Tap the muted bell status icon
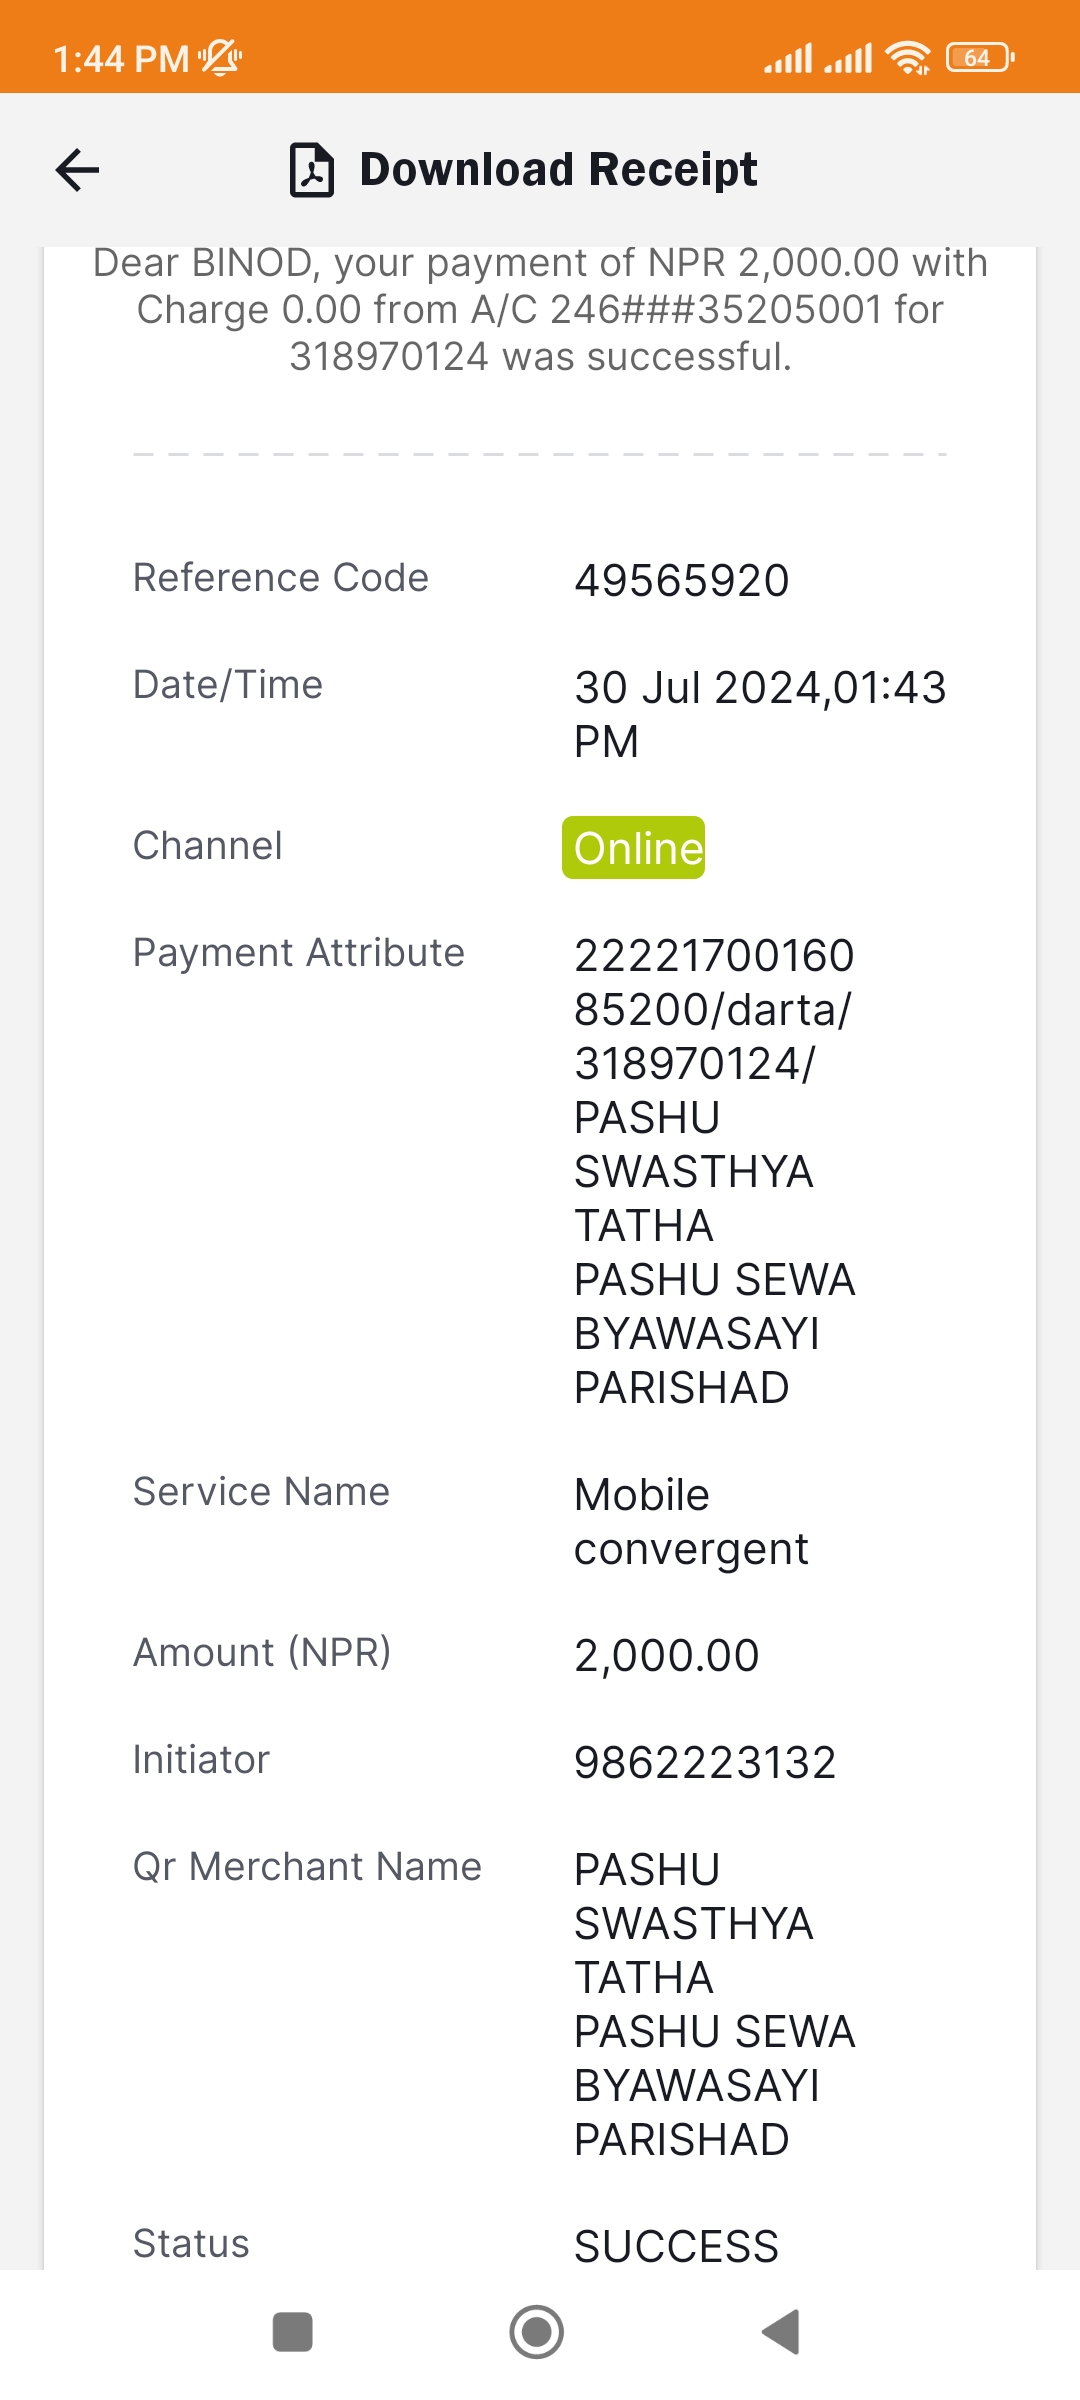This screenshot has height=2400, width=1080. (x=220, y=58)
